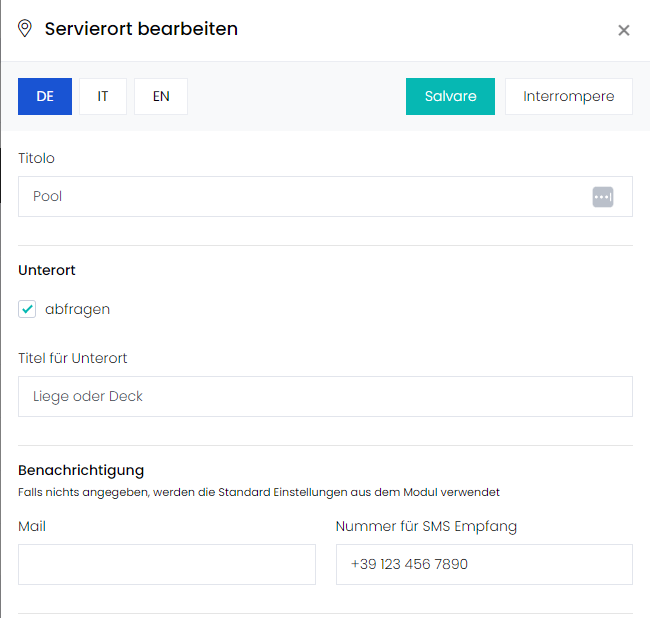Click the autofill dots icon in Titolo field
Viewport: 650px width, 618px height.
(602, 196)
